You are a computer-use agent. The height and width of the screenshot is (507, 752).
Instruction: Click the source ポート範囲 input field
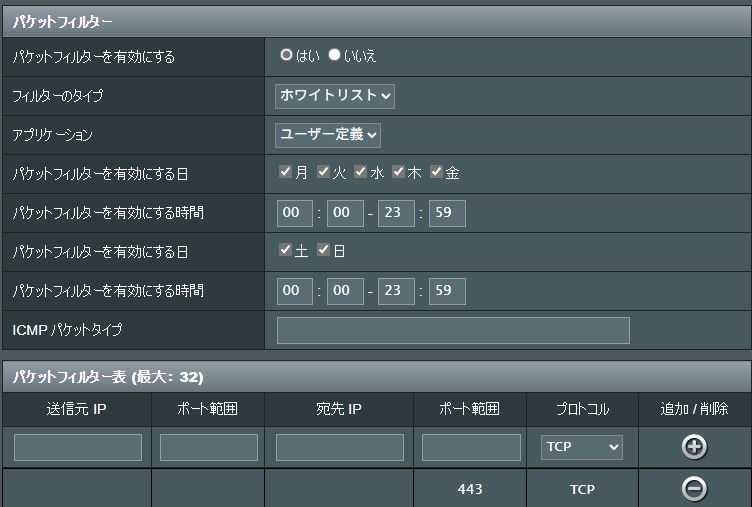click(209, 448)
